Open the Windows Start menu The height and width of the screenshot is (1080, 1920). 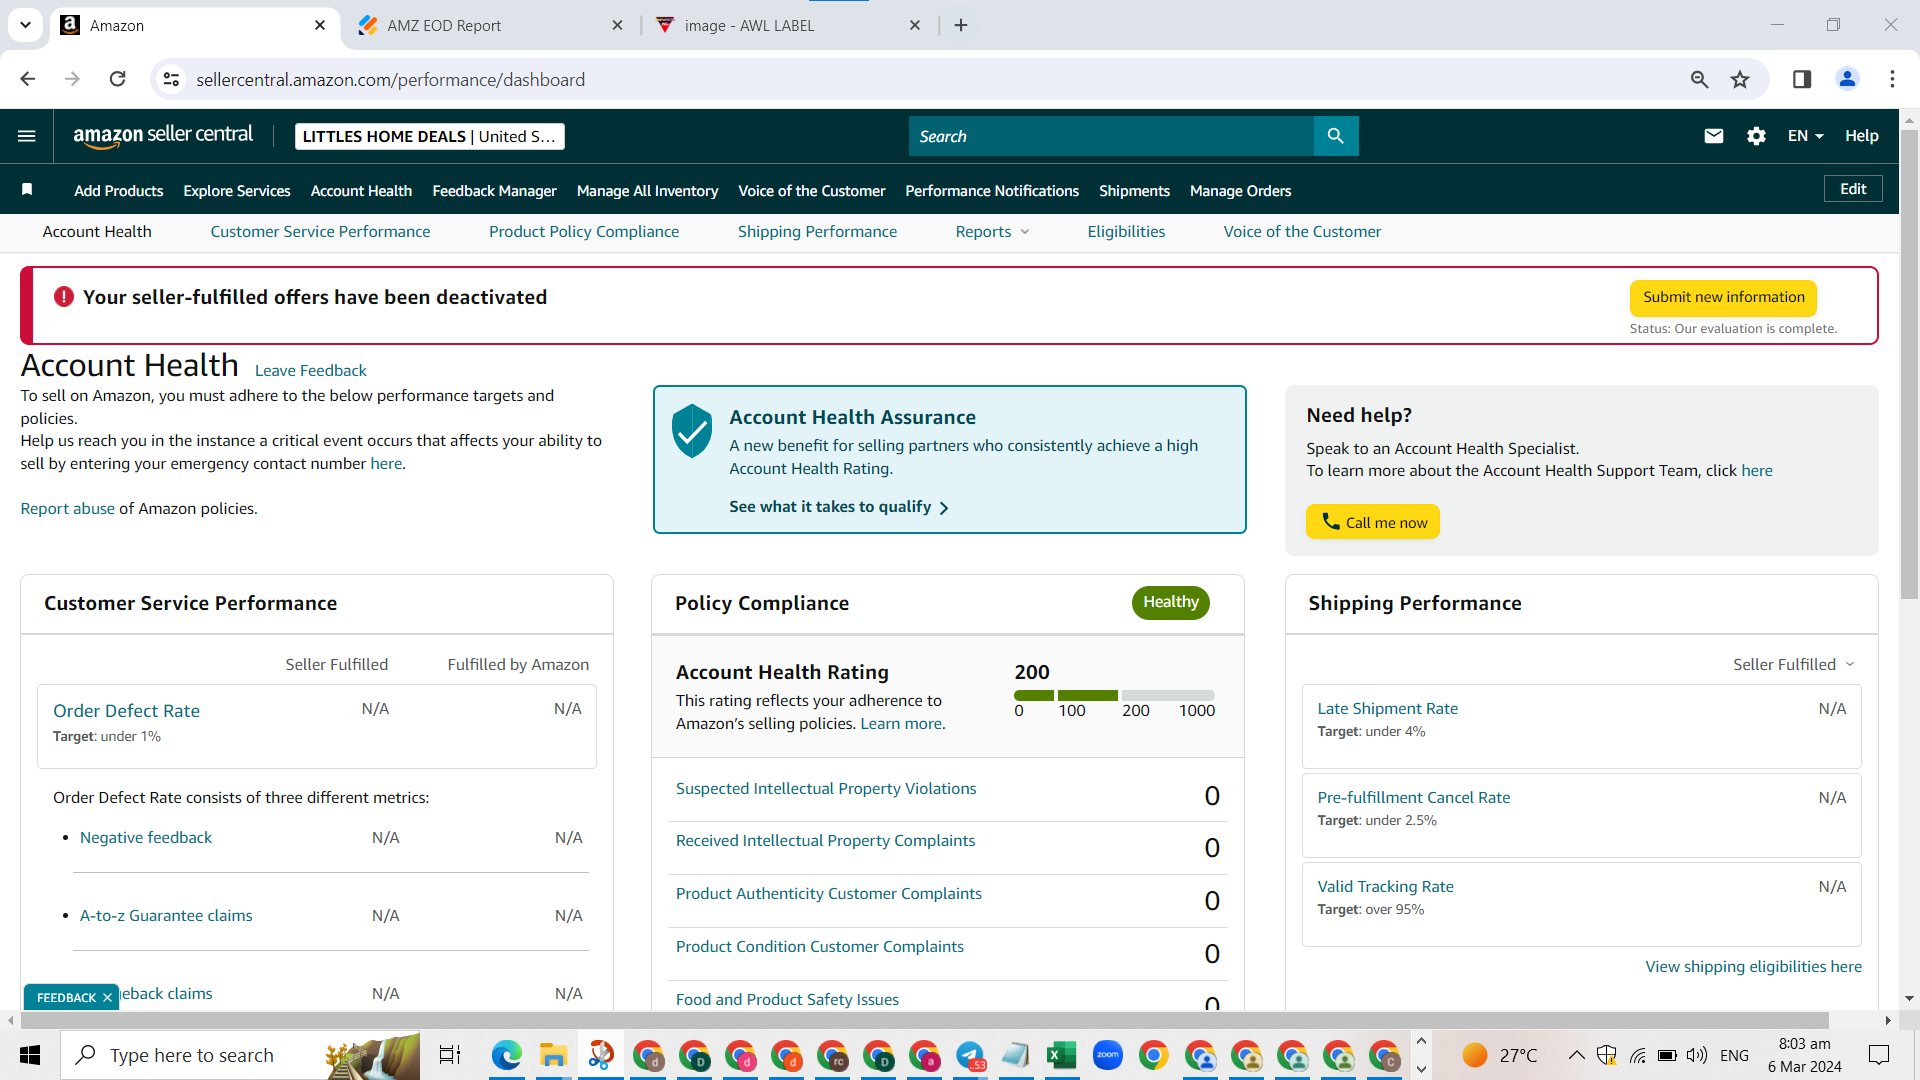tap(30, 1055)
